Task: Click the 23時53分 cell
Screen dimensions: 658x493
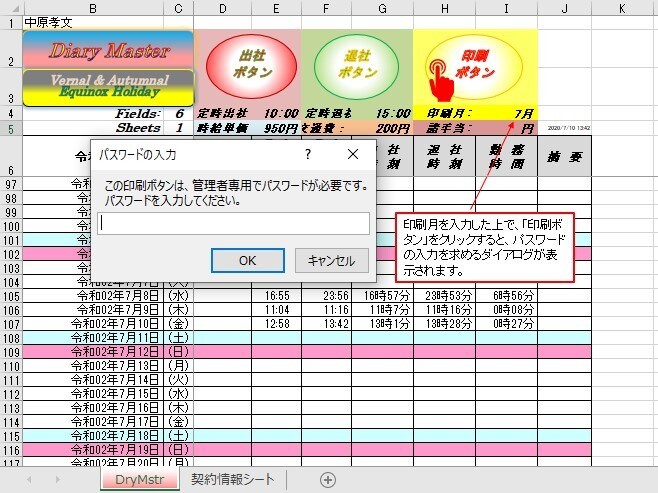Action: (x=444, y=296)
